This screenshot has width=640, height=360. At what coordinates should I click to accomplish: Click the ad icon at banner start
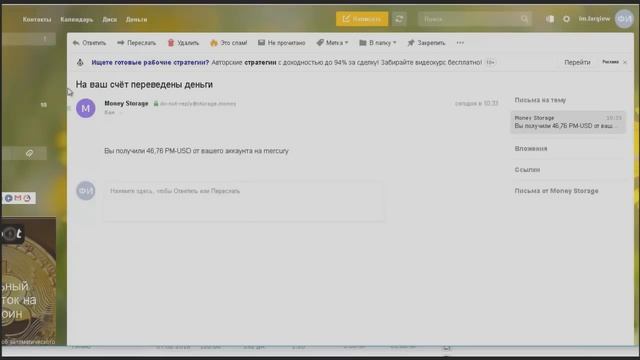(x=80, y=62)
